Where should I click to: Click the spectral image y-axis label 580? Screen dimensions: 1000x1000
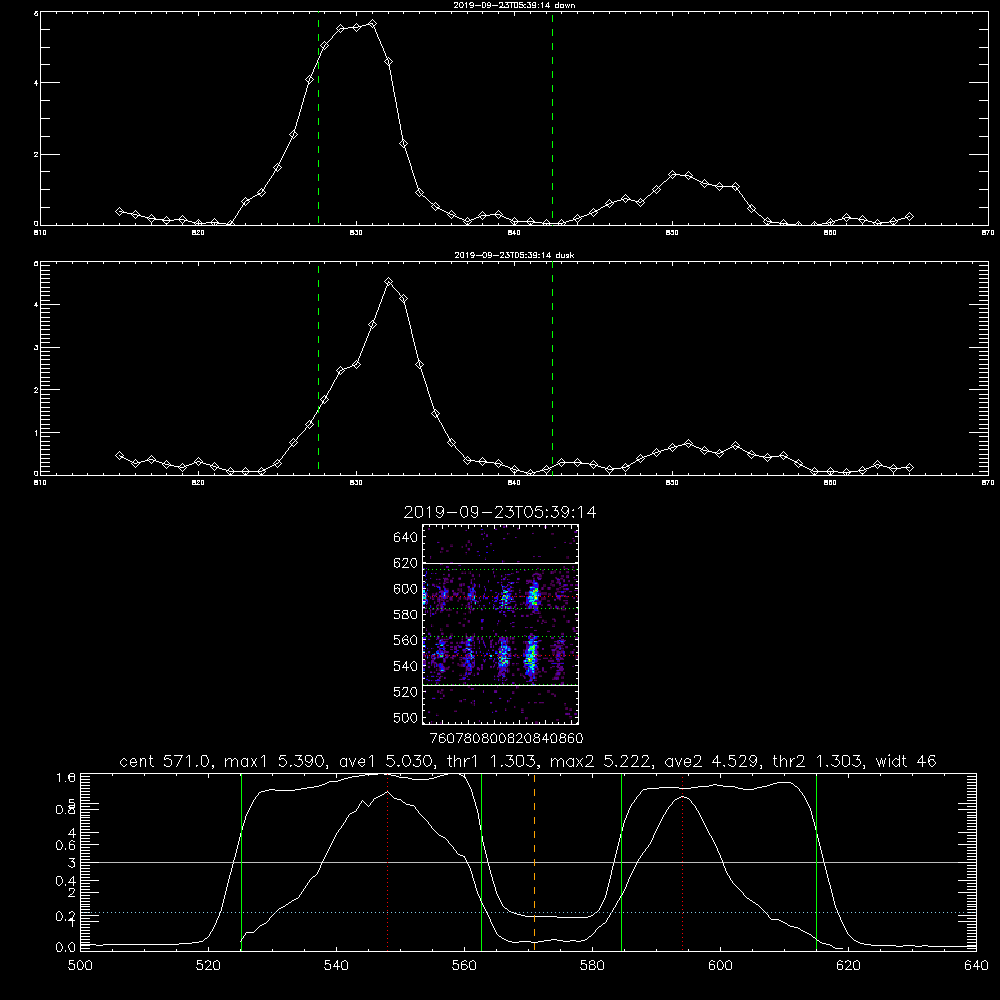[x=406, y=615]
